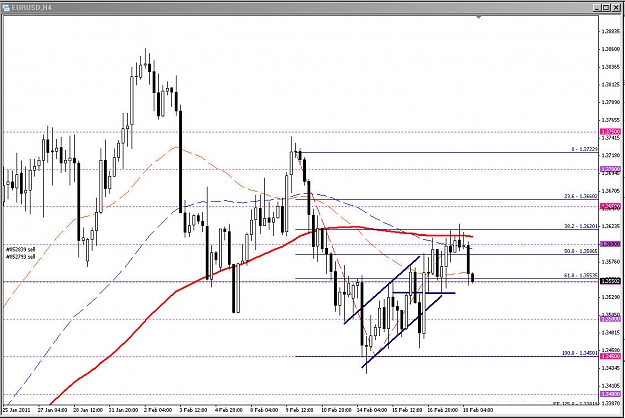Click the '9 Feb 12:00' time label
The width and height of the screenshot is (625, 418).
pyautogui.click(x=299, y=410)
